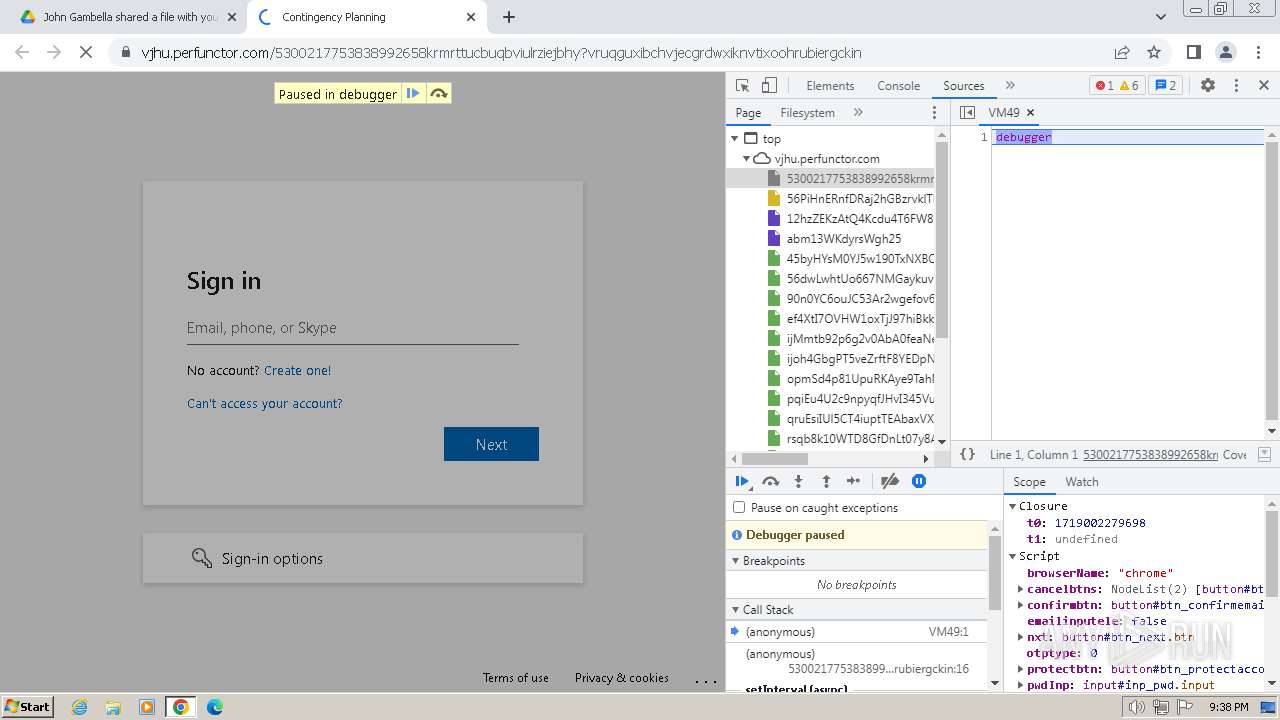The width and height of the screenshot is (1280, 720).
Task: Click the Next button on sign-in form
Action: tap(491, 444)
